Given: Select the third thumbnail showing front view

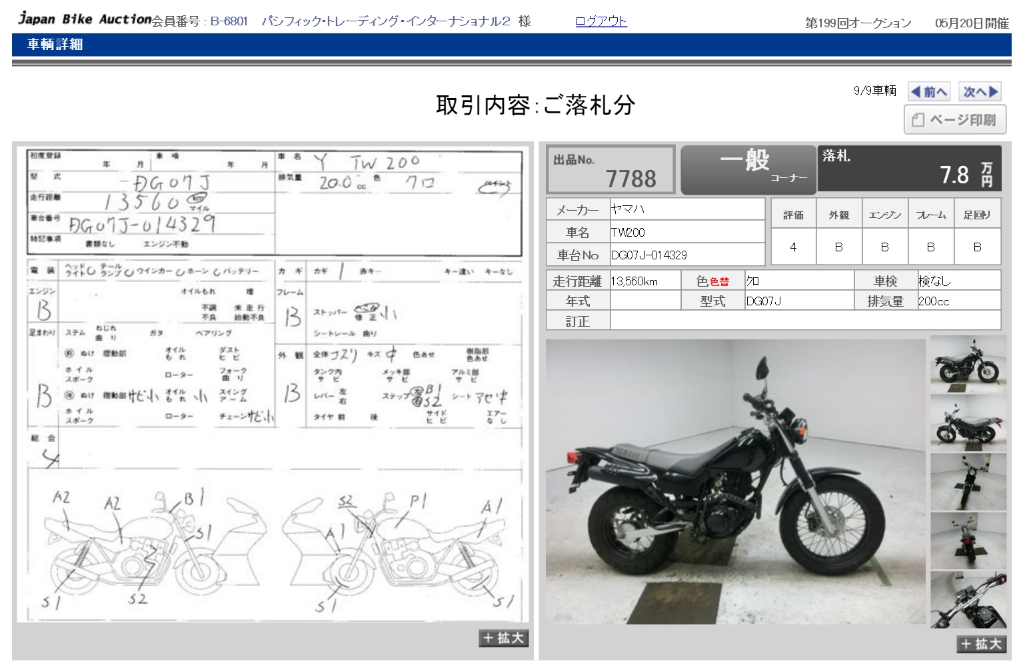Looking at the screenshot, I should click(x=968, y=482).
